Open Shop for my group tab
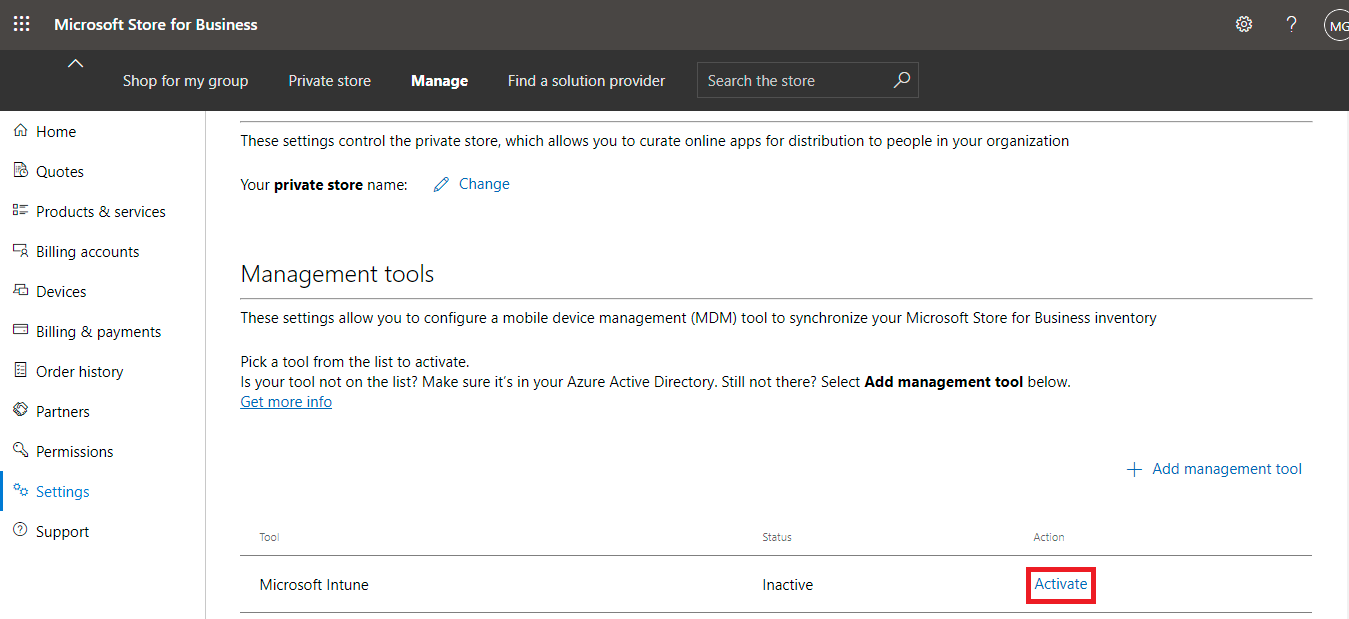 click(185, 81)
